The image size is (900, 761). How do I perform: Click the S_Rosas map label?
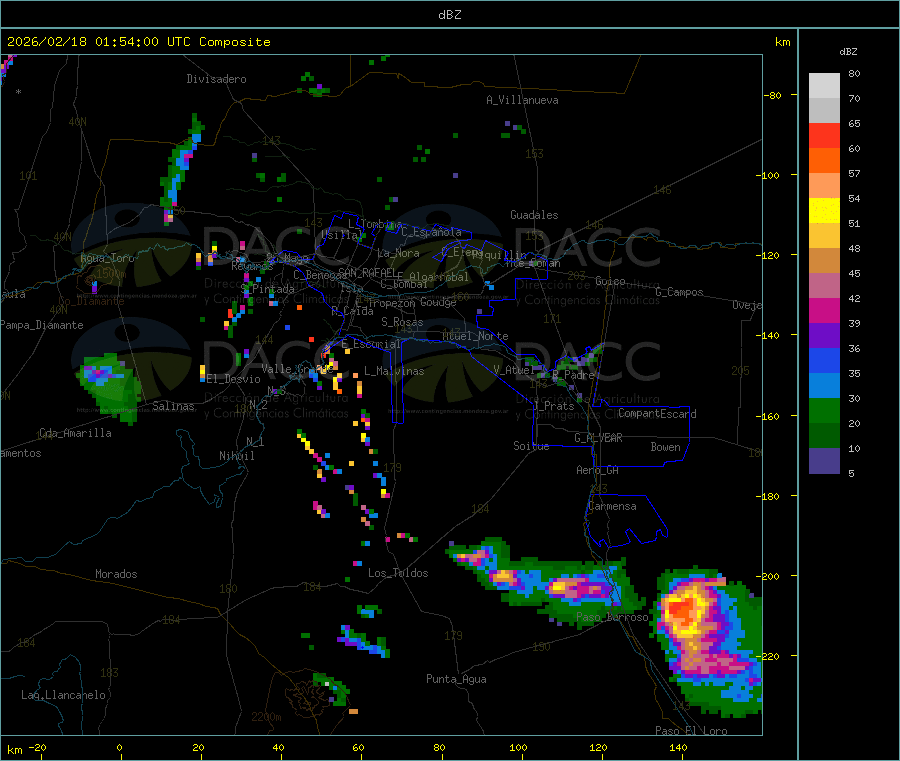[x=402, y=322]
